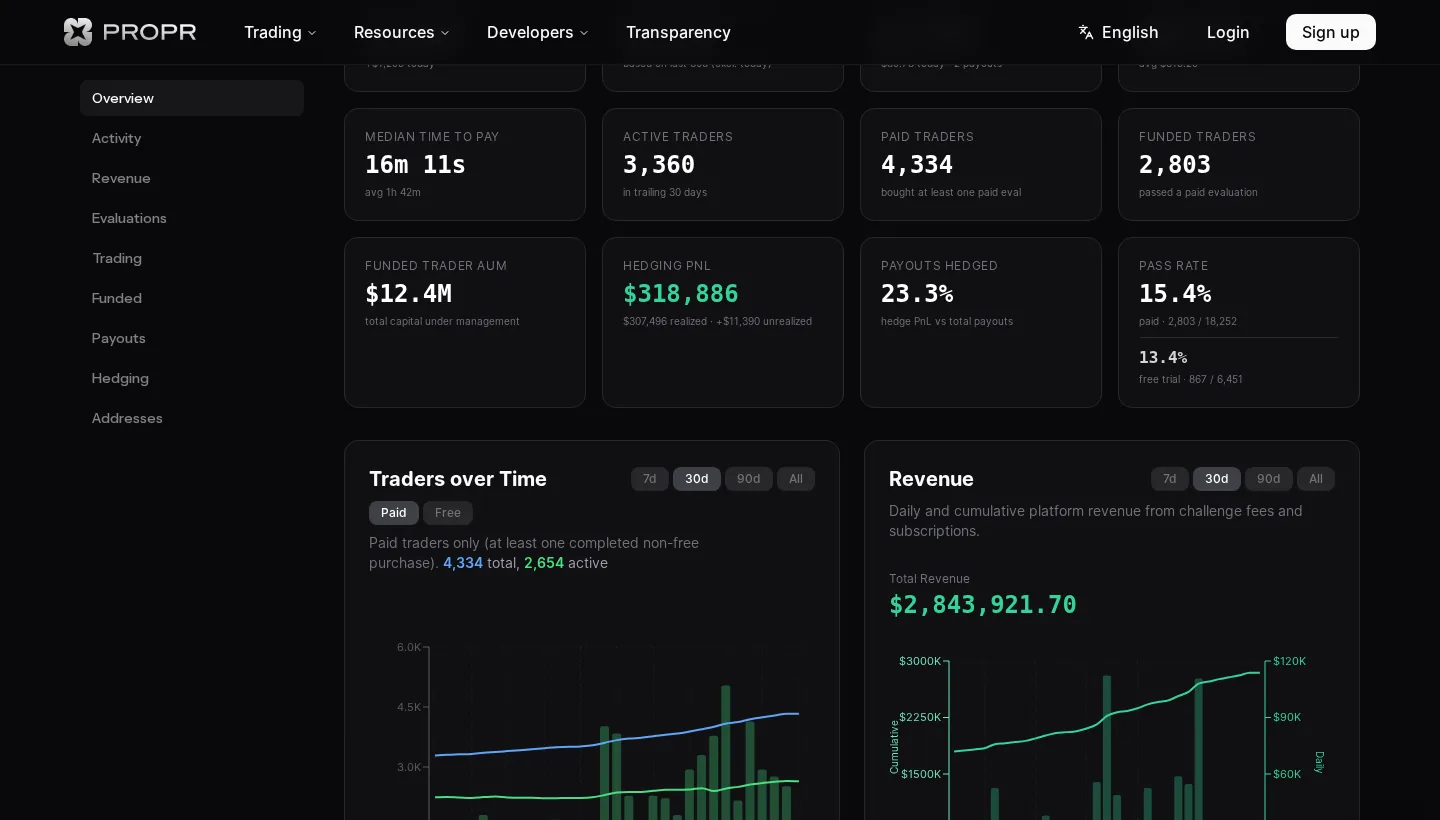Set Traders over Time range to 30d
1440x820 pixels.
(x=697, y=479)
